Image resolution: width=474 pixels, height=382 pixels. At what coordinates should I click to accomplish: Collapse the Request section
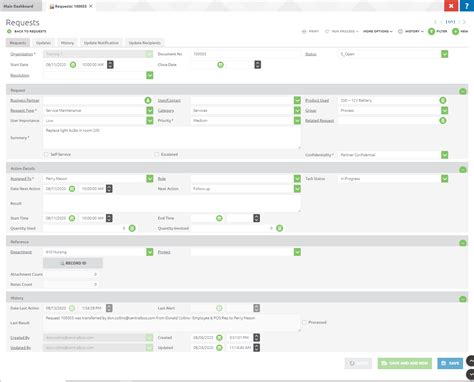point(463,91)
